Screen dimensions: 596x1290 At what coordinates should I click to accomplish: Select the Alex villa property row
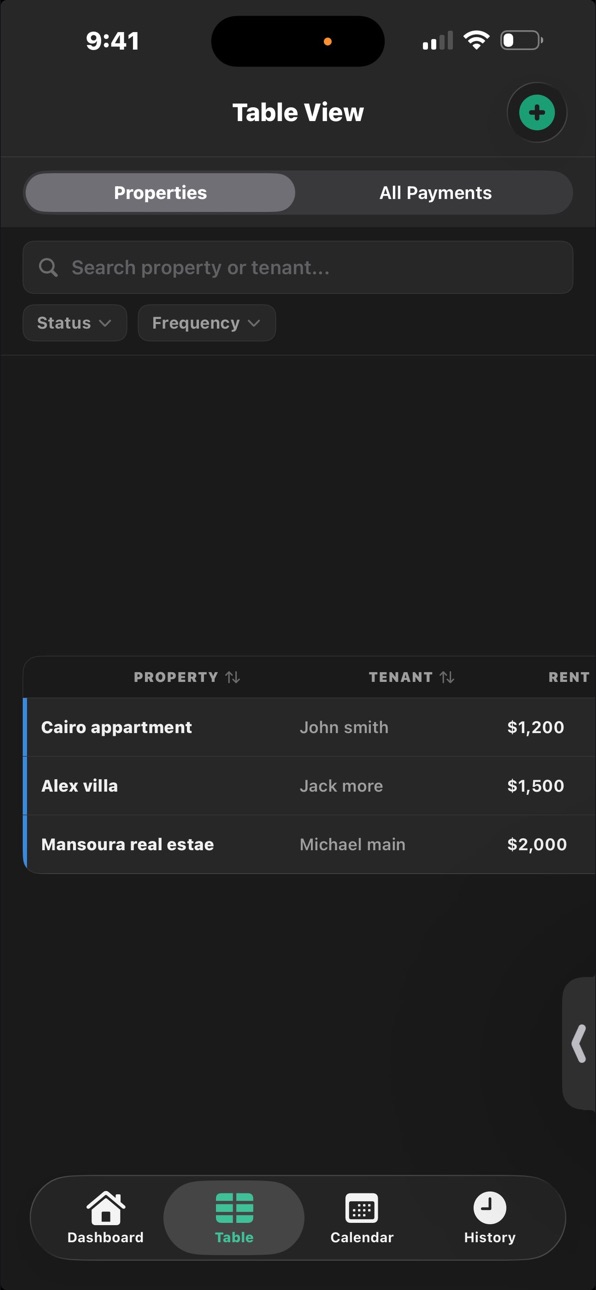coord(309,786)
